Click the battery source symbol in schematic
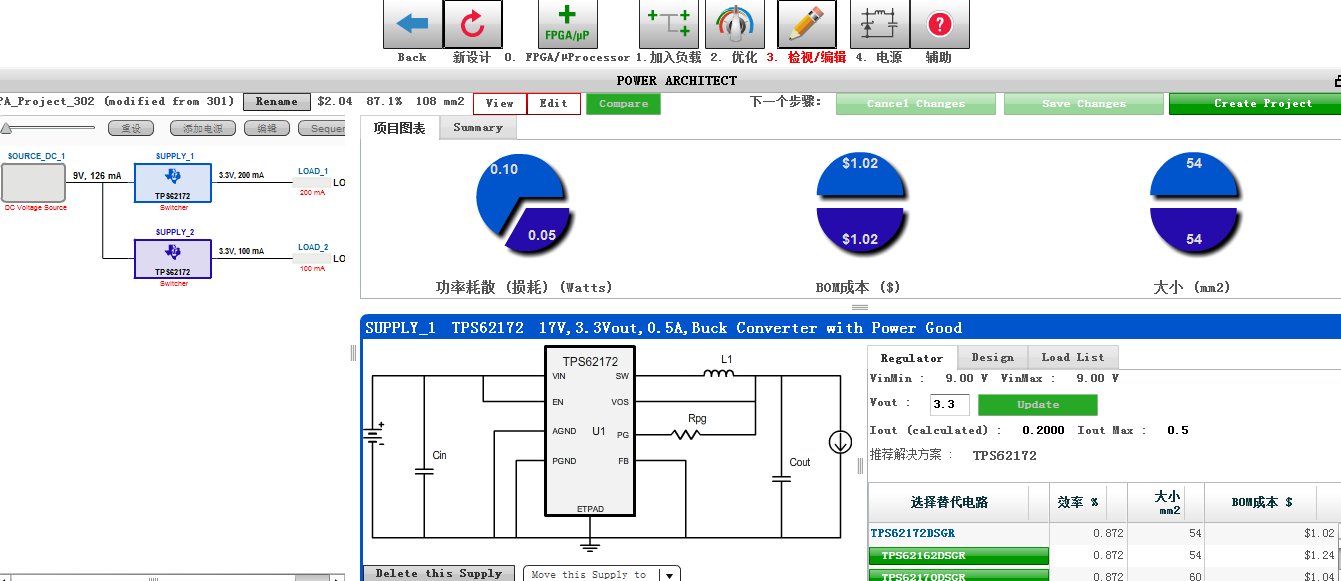 pos(376,436)
